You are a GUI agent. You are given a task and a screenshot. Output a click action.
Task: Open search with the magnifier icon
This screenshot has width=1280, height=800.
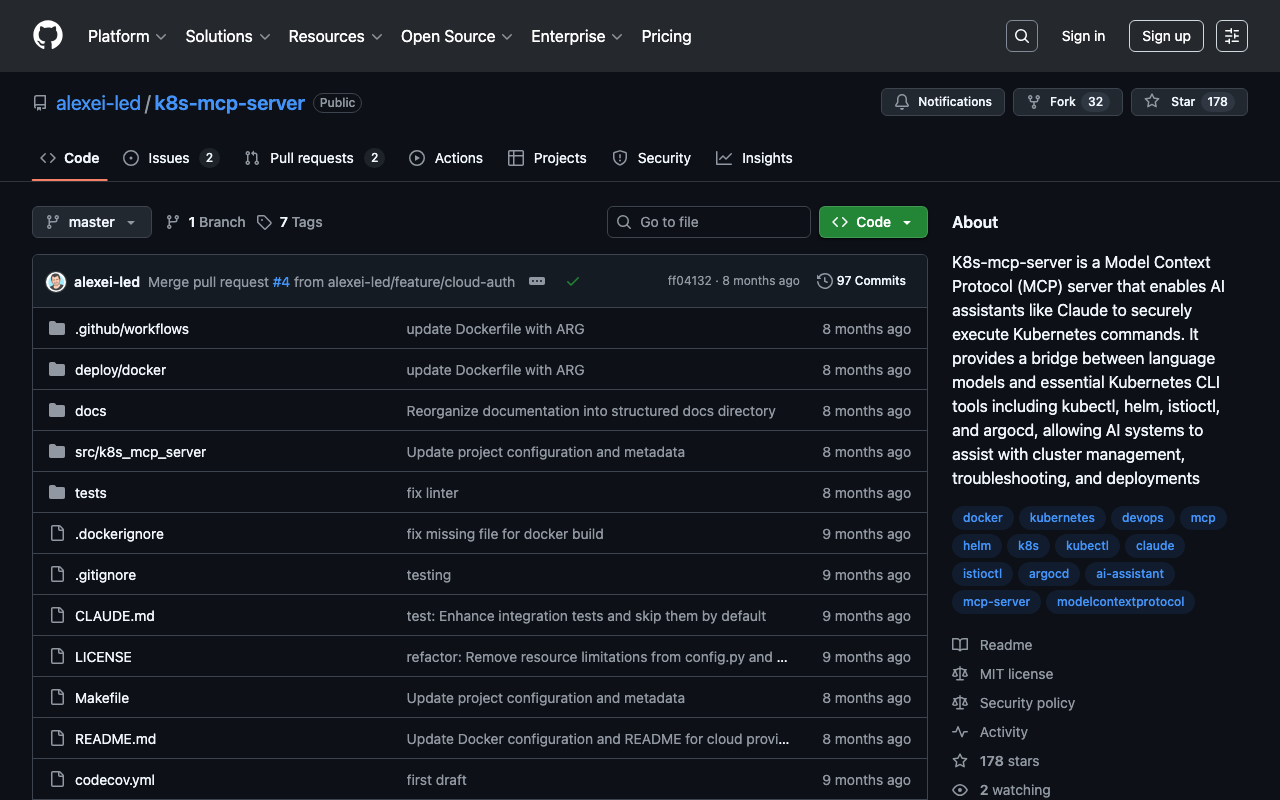coord(1022,36)
